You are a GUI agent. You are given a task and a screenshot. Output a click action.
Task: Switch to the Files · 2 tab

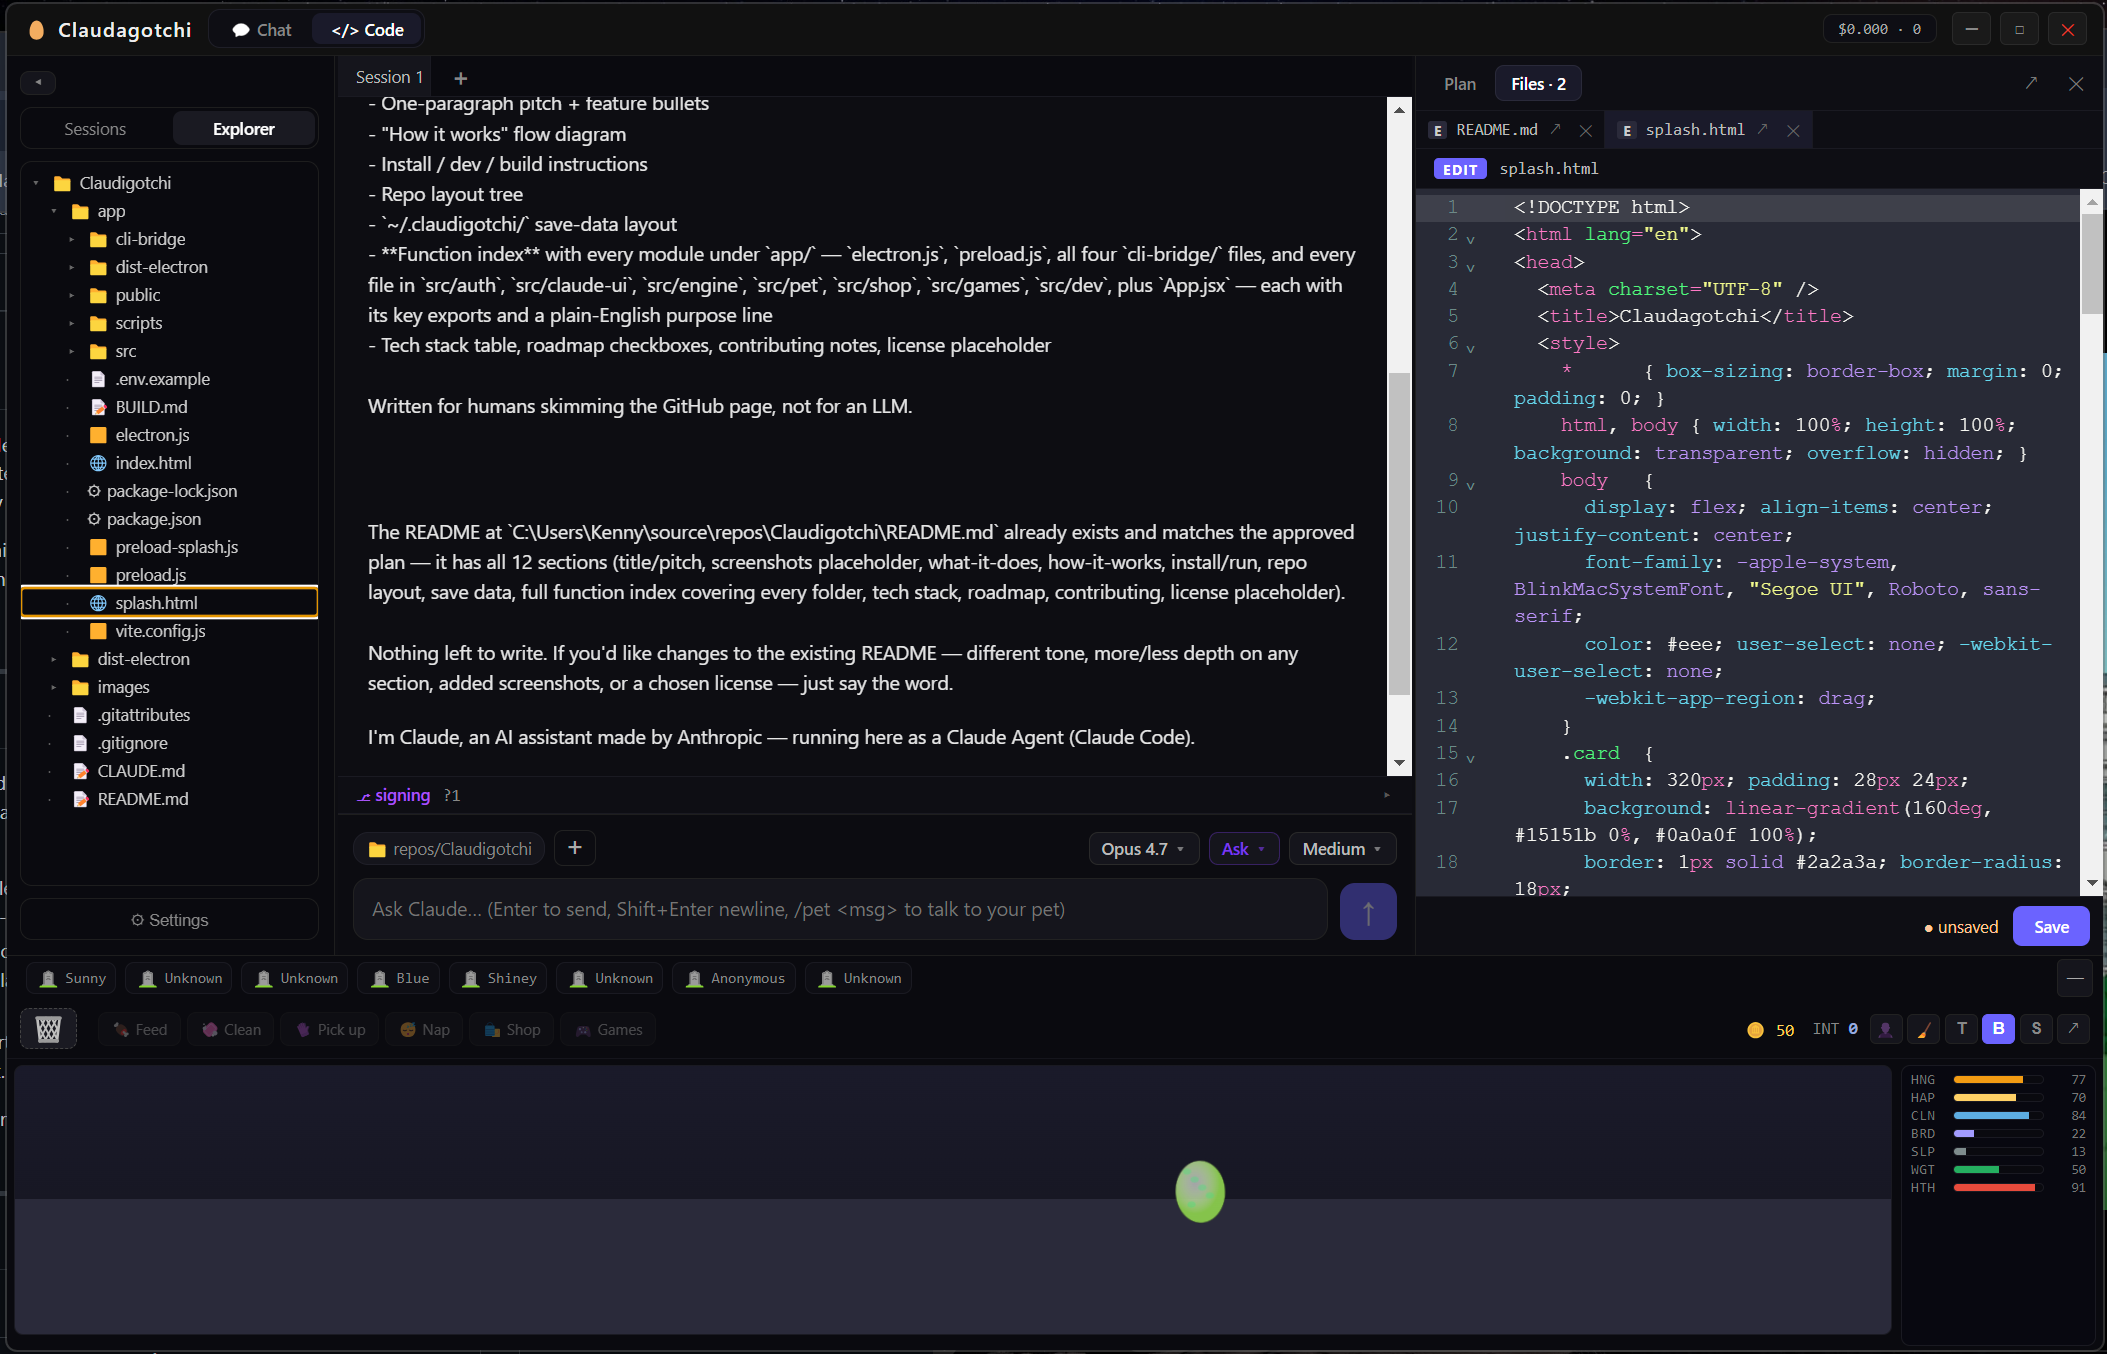pos(1538,84)
